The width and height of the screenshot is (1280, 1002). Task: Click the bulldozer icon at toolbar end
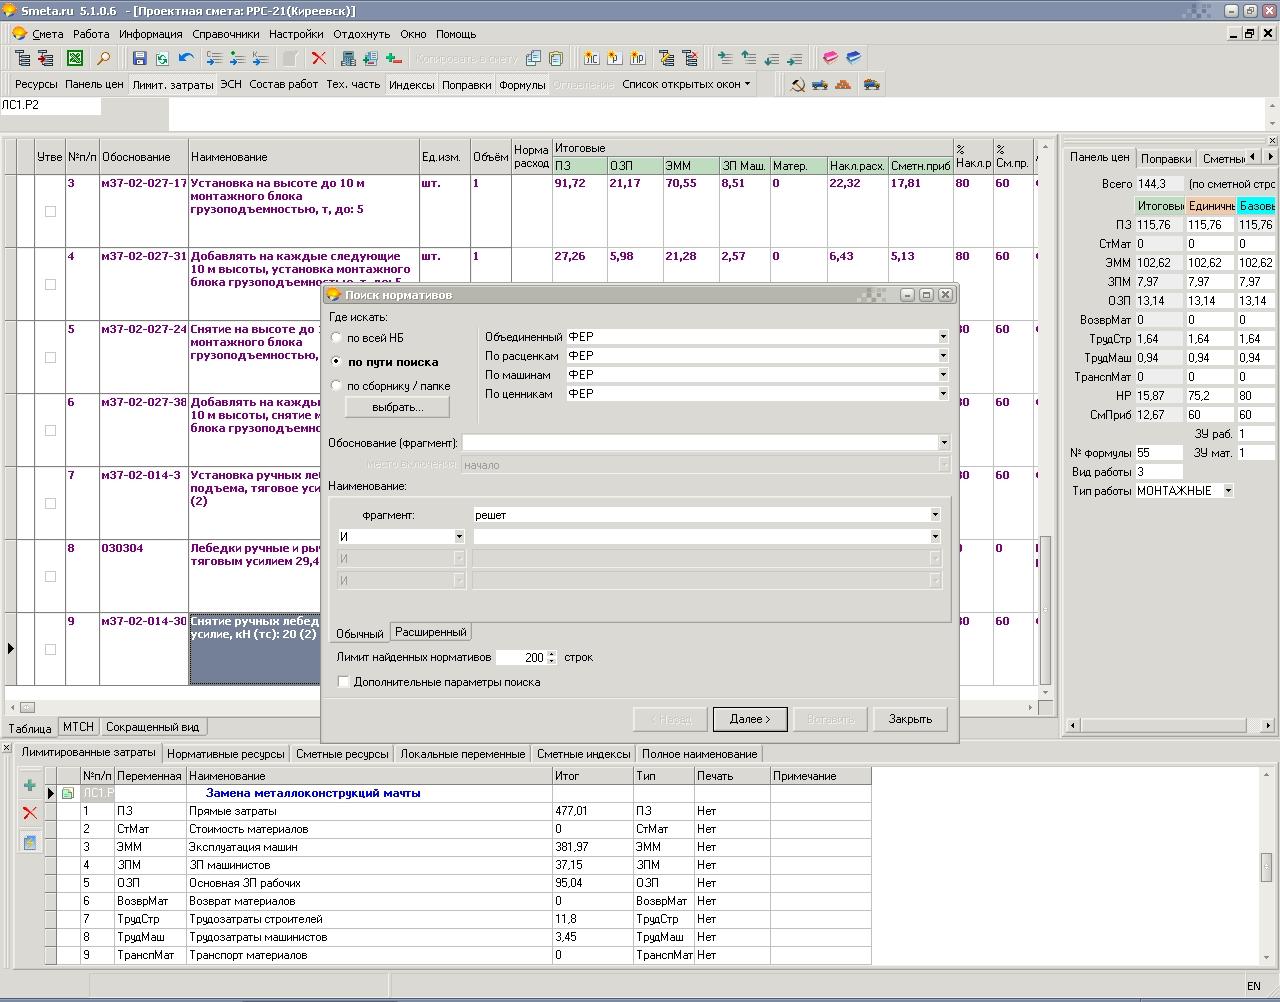coord(872,85)
